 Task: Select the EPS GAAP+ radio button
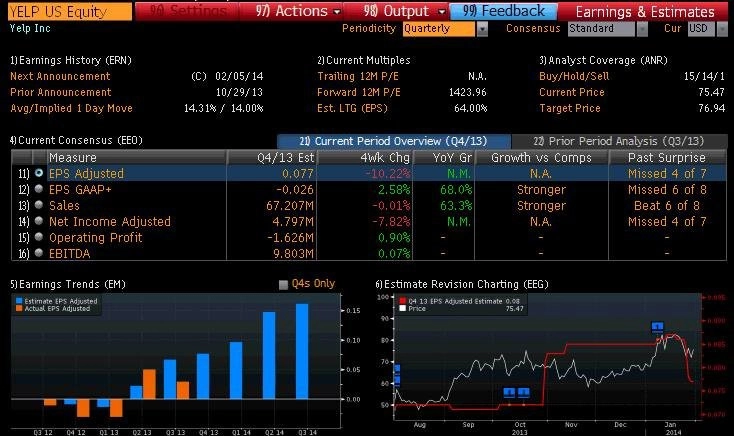pyautogui.click(x=39, y=189)
